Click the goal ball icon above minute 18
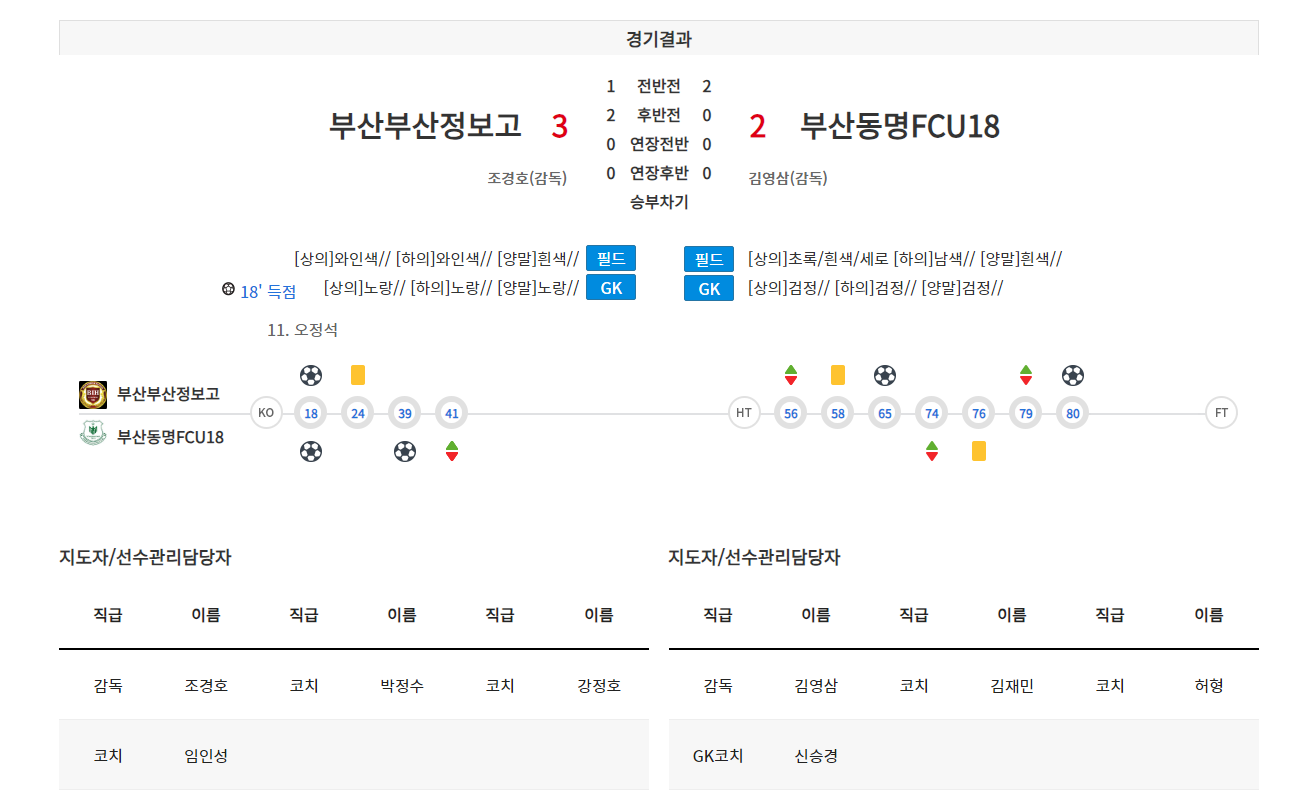The image size is (1295, 812). click(x=311, y=375)
